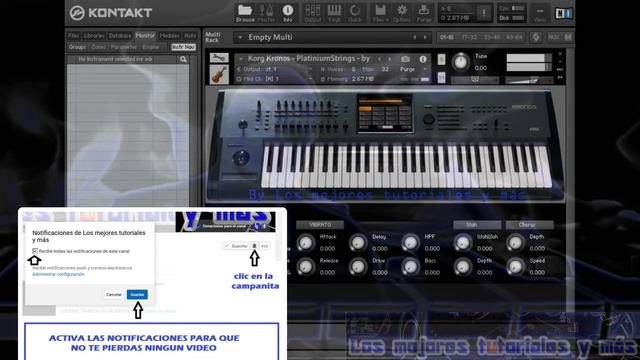Switch to the Database browser tab
The height and width of the screenshot is (360, 640).
point(120,36)
